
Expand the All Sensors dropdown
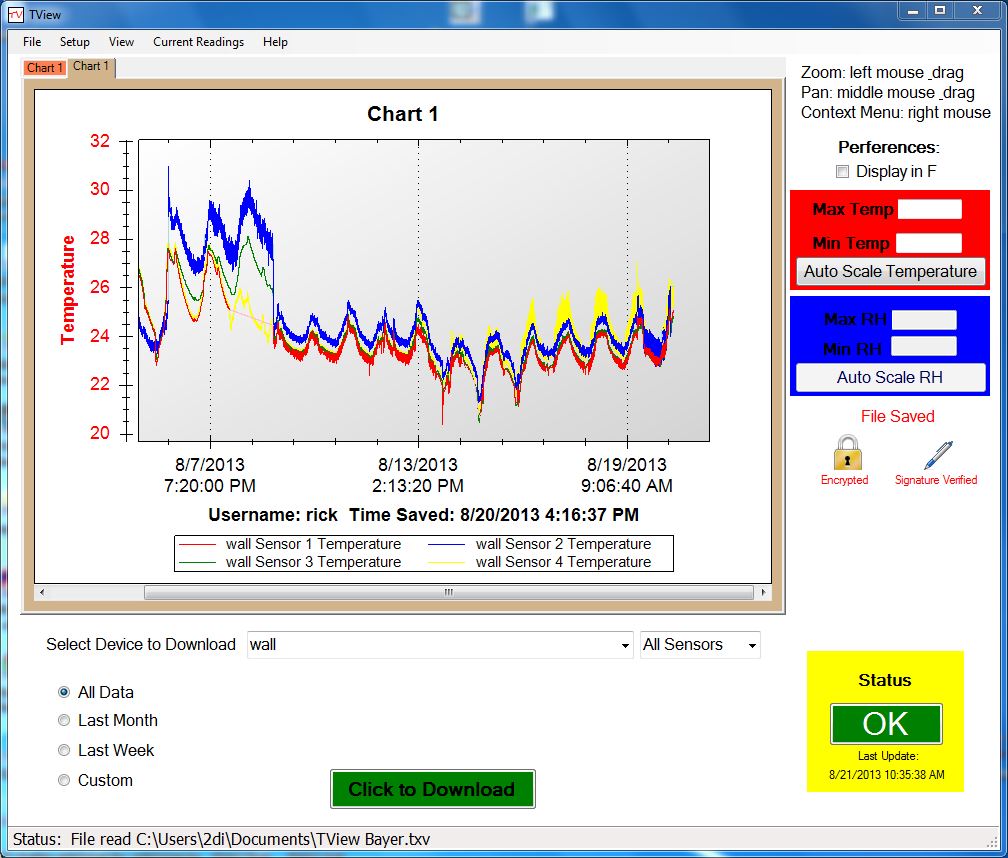pos(700,645)
